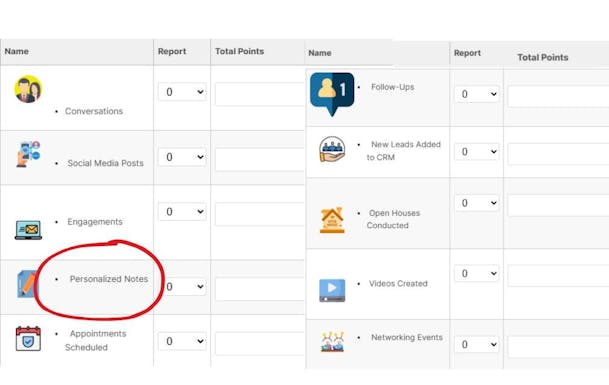Click the New Leads Added to CRM label
This screenshot has height=385, width=609.
404,151
